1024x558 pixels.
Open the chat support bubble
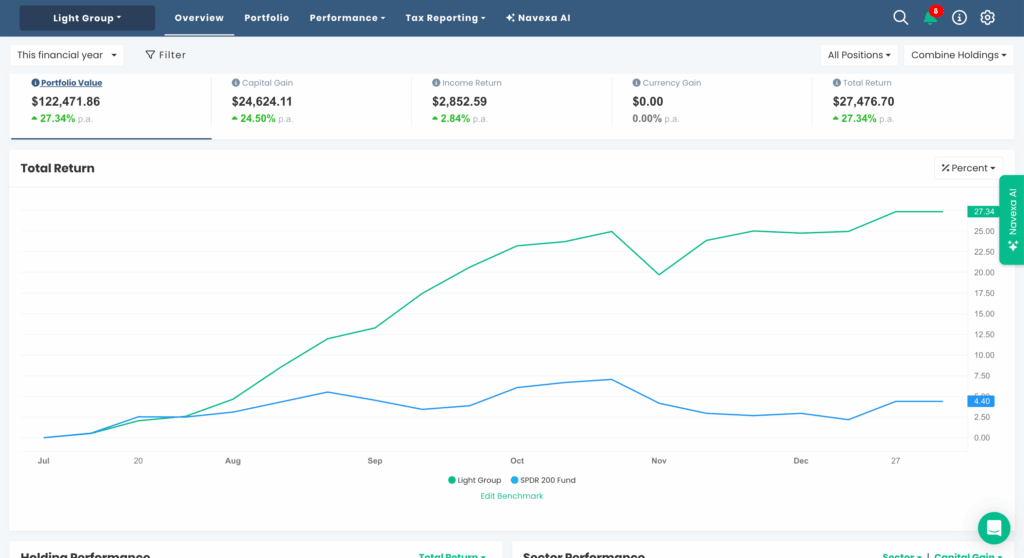(993, 527)
